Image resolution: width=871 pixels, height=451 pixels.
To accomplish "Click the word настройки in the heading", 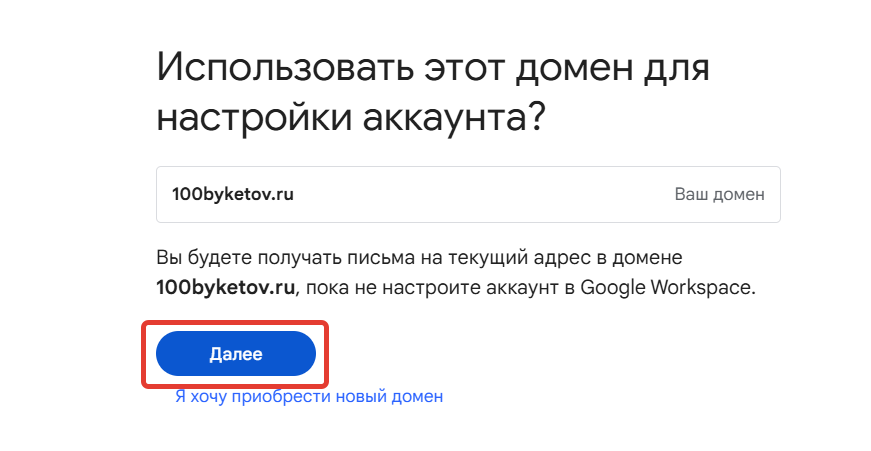I will [x=252, y=118].
